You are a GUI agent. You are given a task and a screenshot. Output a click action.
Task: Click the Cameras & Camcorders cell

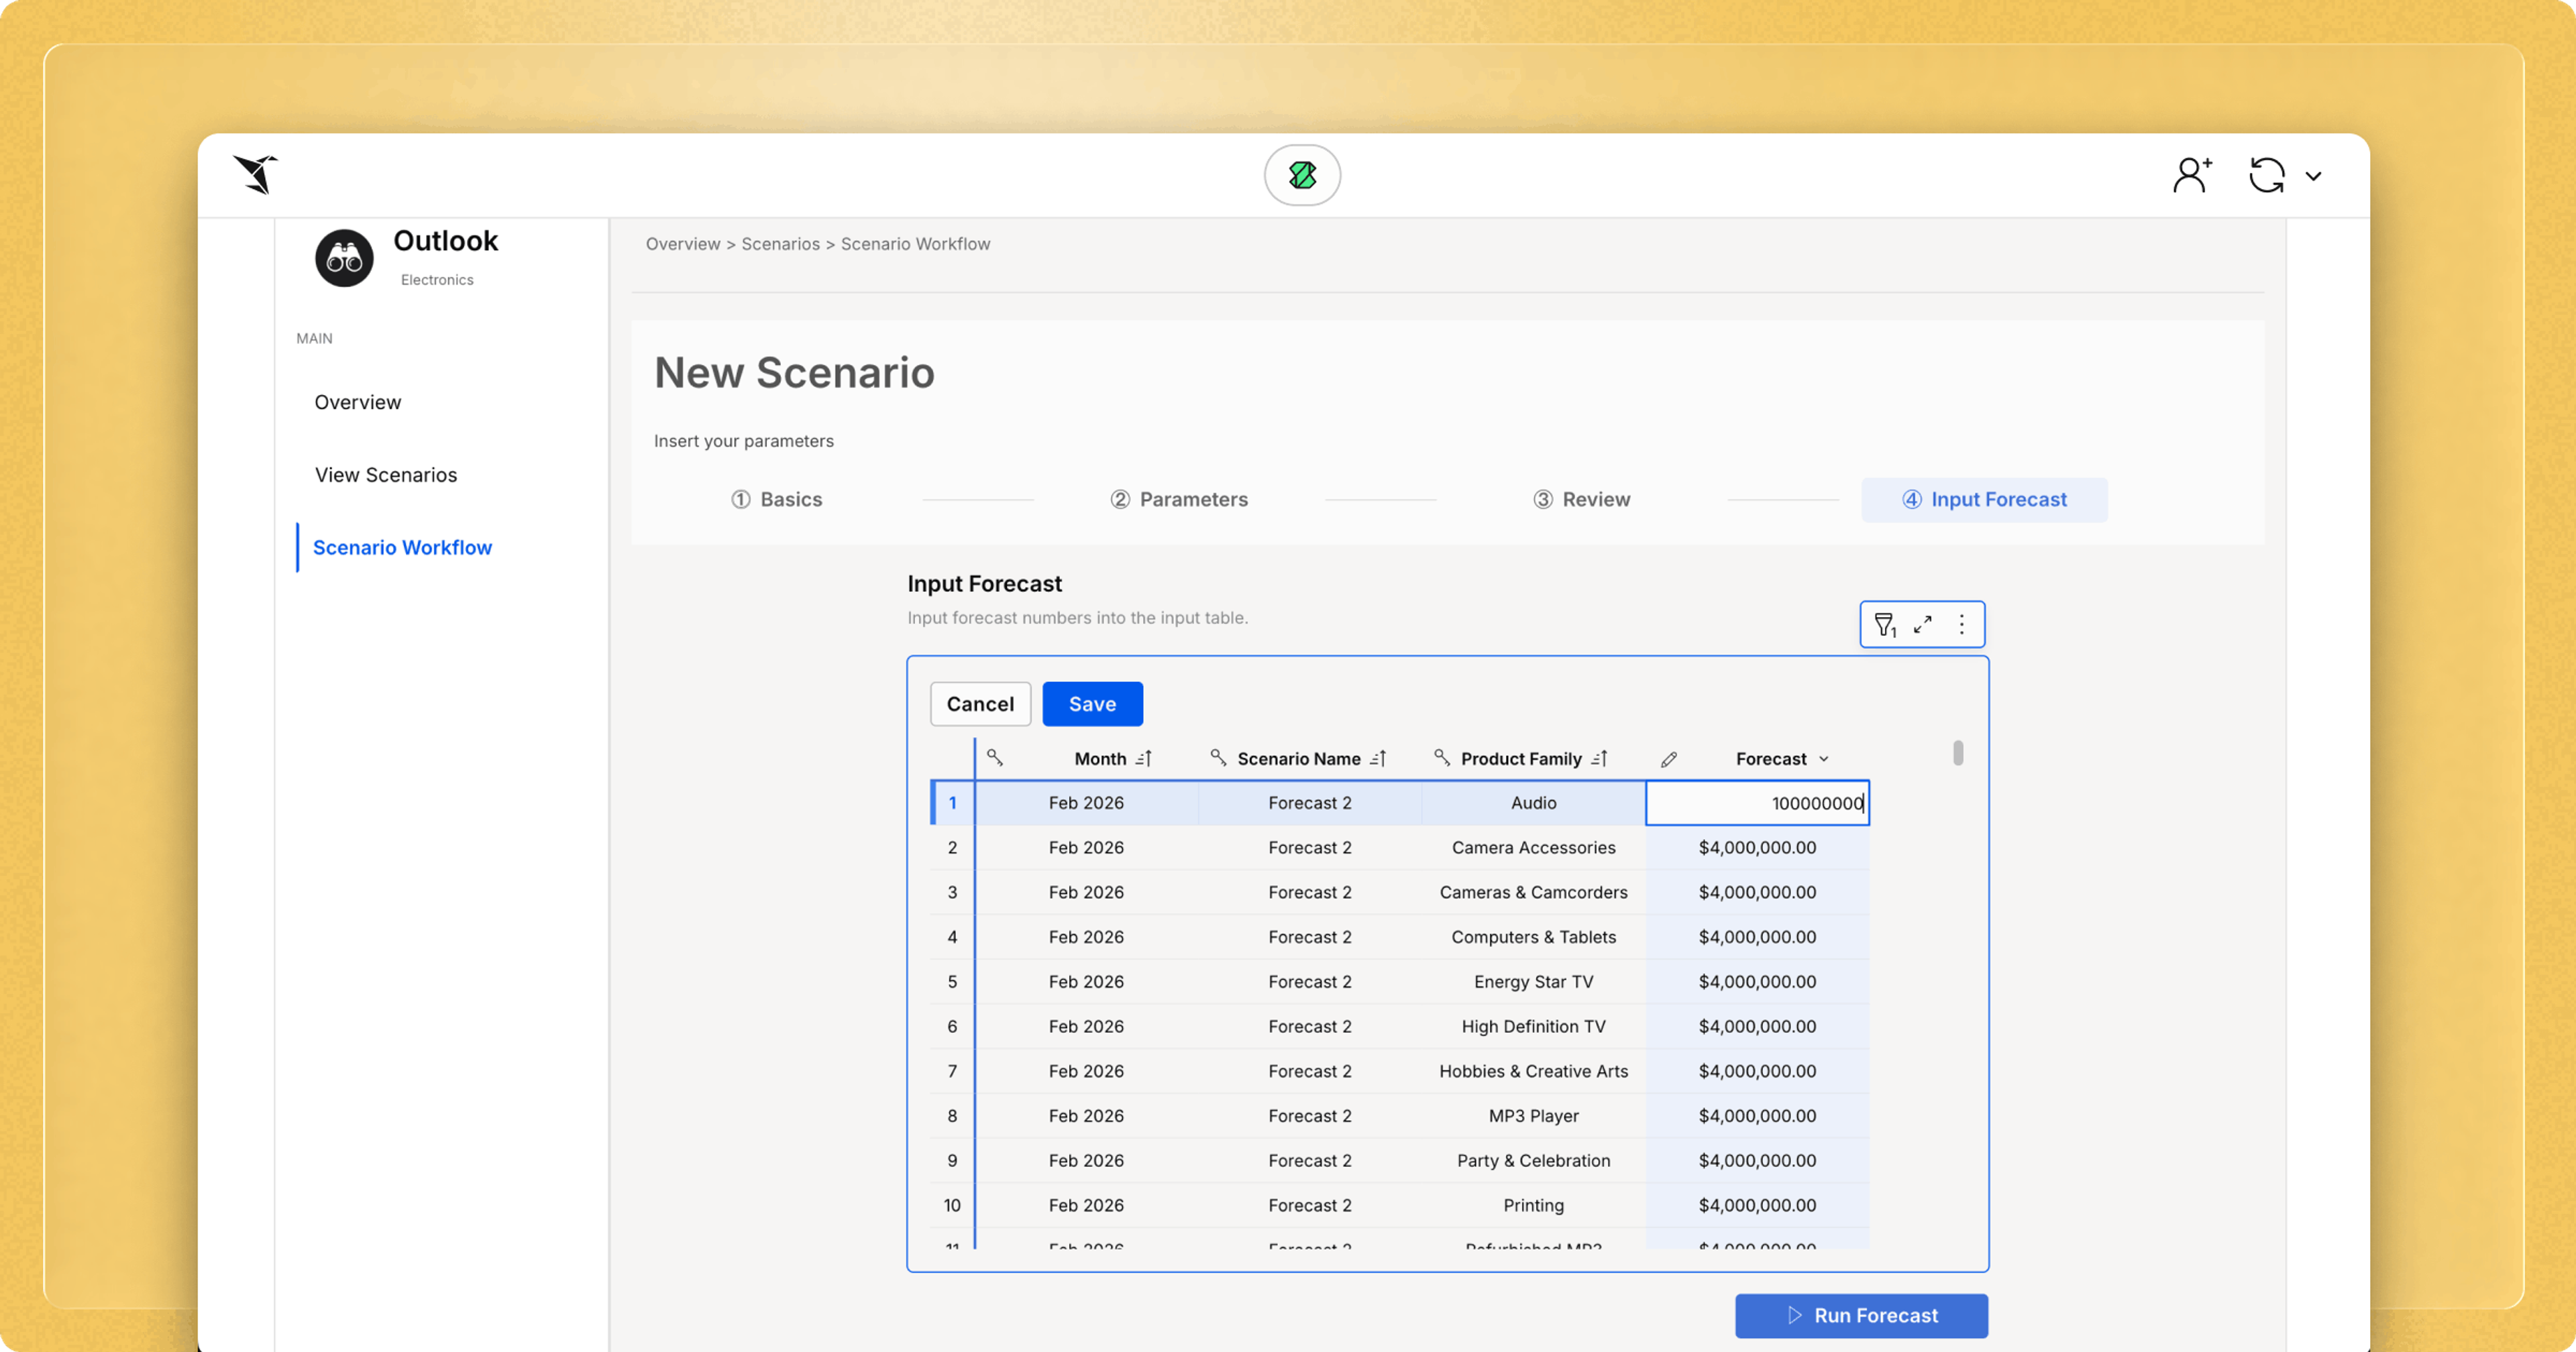1533,892
